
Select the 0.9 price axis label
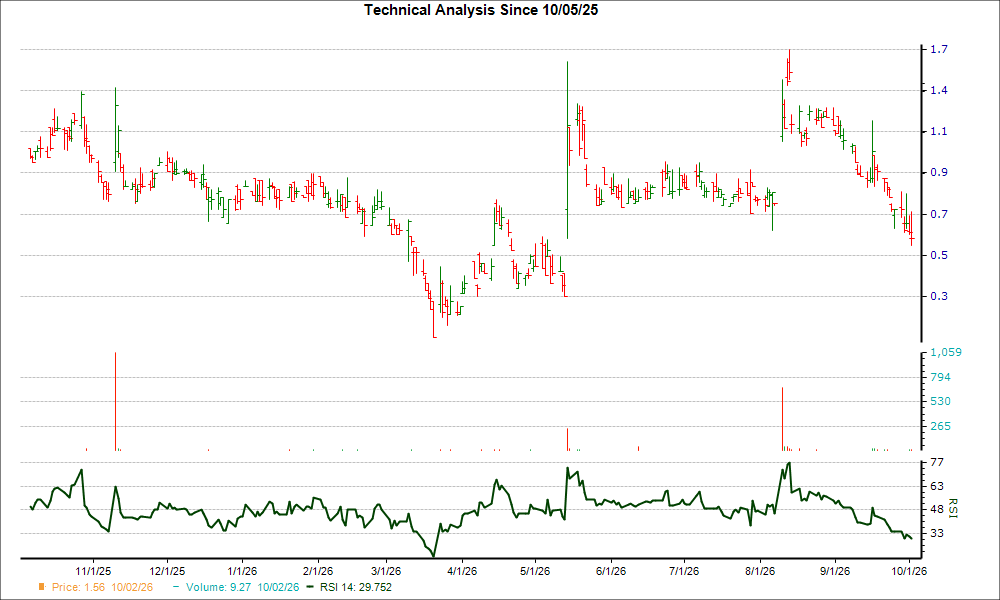click(x=939, y=173)
